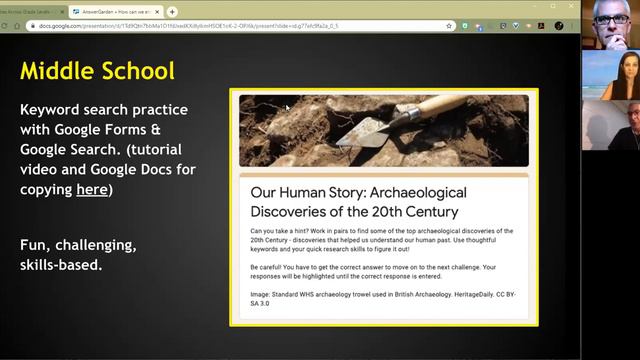Screen dimensions: 640x360
Task: Click the blue shield extension icon
Action: [516, 26]
